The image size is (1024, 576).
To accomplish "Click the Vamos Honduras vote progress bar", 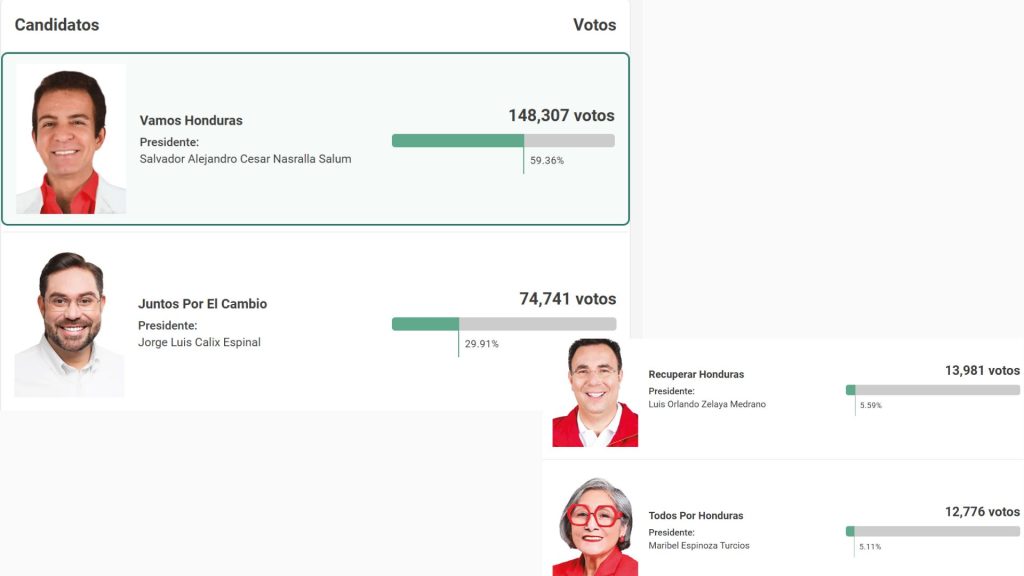I will coord(503,141).
